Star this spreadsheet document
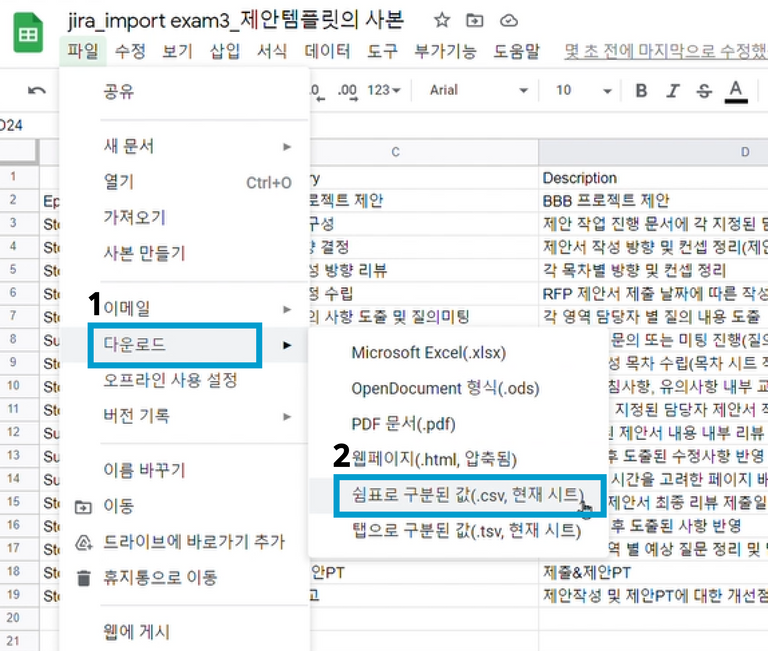 pos(441,21)
